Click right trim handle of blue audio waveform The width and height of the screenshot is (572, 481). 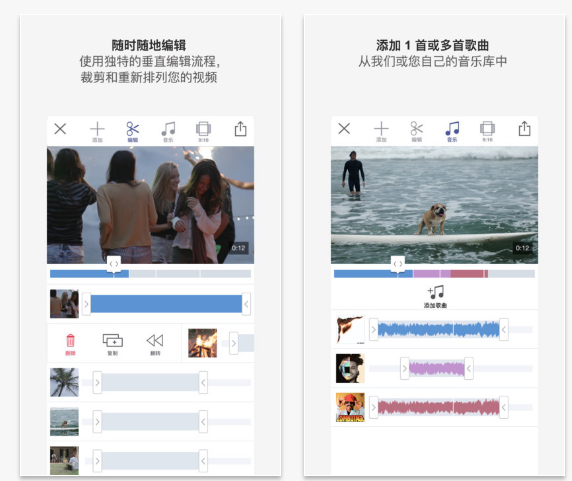[504, 330]
